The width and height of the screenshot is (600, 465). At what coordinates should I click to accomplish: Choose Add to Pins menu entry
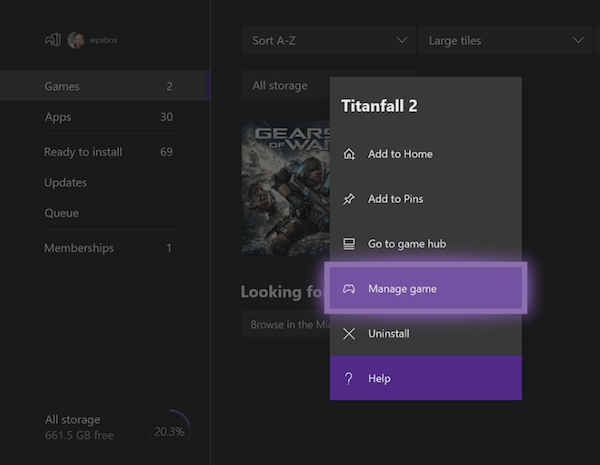tap(426, 199)
